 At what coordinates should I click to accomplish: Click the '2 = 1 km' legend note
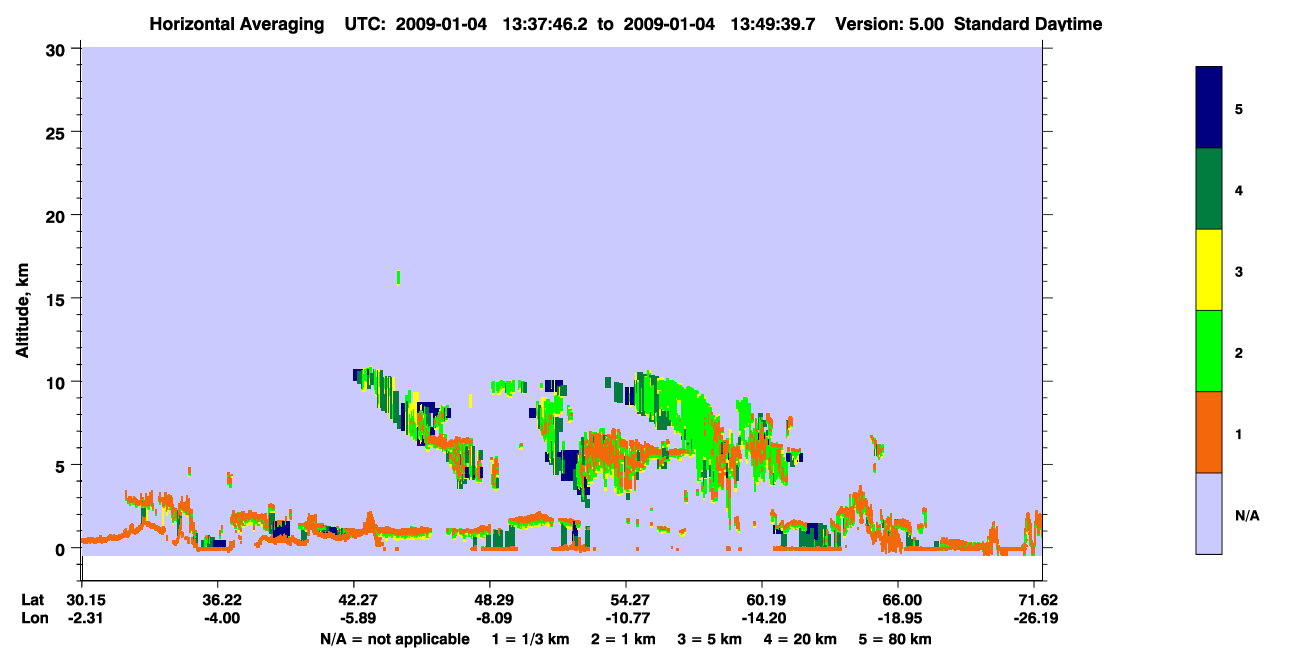[623, 639]
